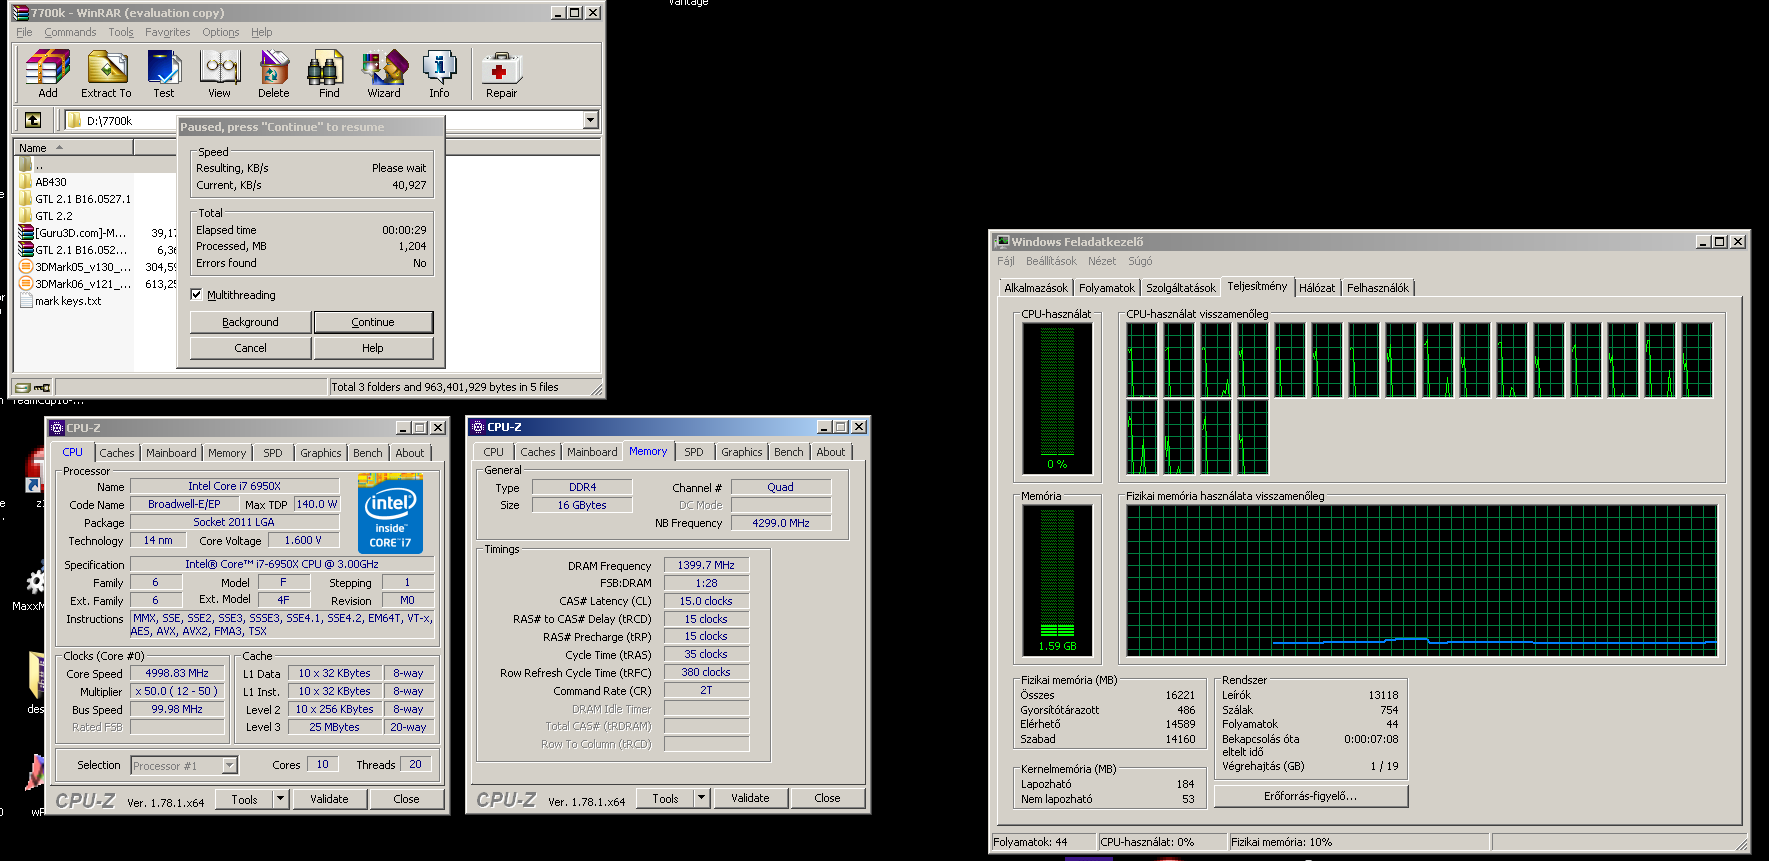Image resolution: width=1769 pixels, height=861 pixels.
Task: Switch to Hálózat tab
Action: pyautogui.click(x=1317, y=288)
